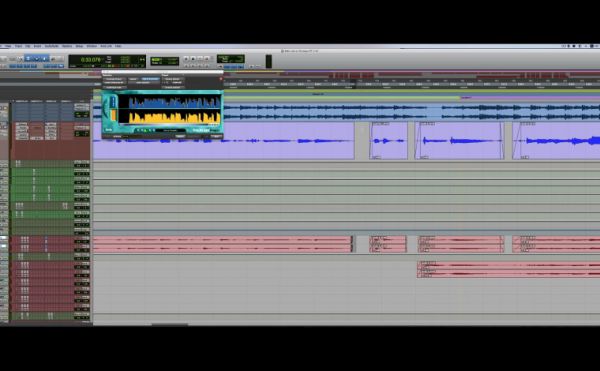Select the Selector tool
Image resolution: width=600 pixels, height=371 pixels.
pos(37,59)
